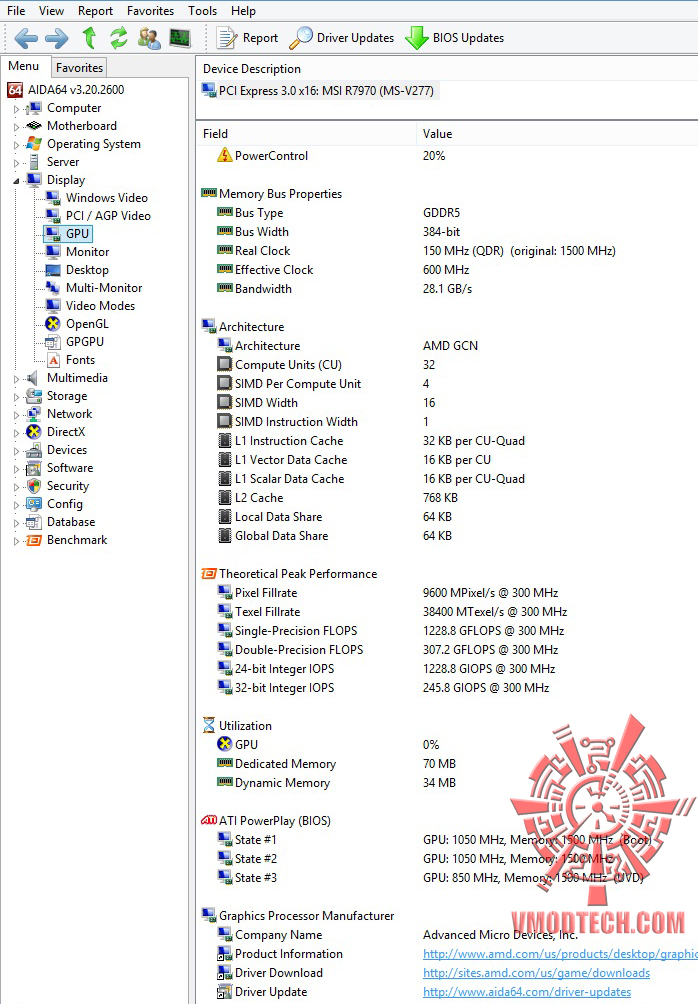
Task: Click the Config icon in the tree
Action: tap(34, 504)
